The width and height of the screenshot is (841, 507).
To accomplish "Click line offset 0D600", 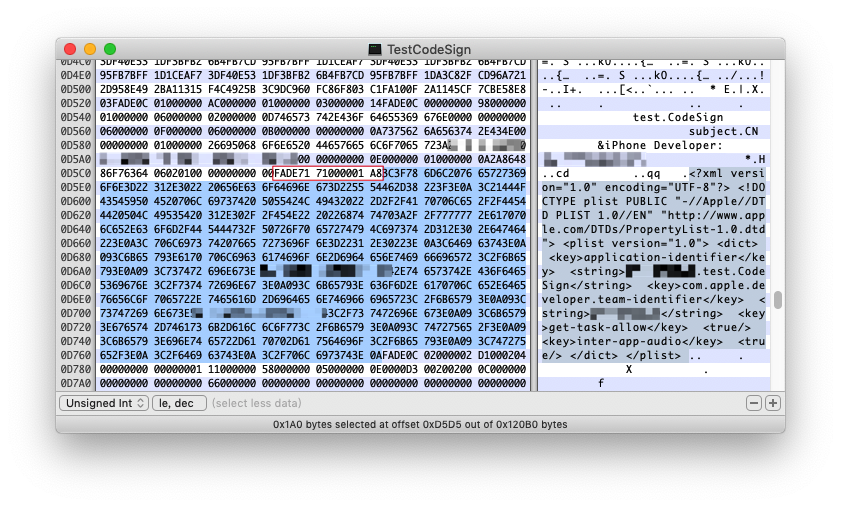I will [76, 201].
